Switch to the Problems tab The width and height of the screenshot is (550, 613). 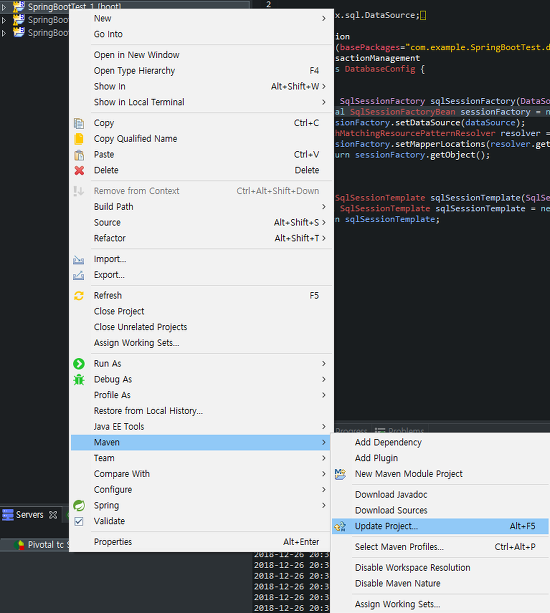[x=399, y=431]
